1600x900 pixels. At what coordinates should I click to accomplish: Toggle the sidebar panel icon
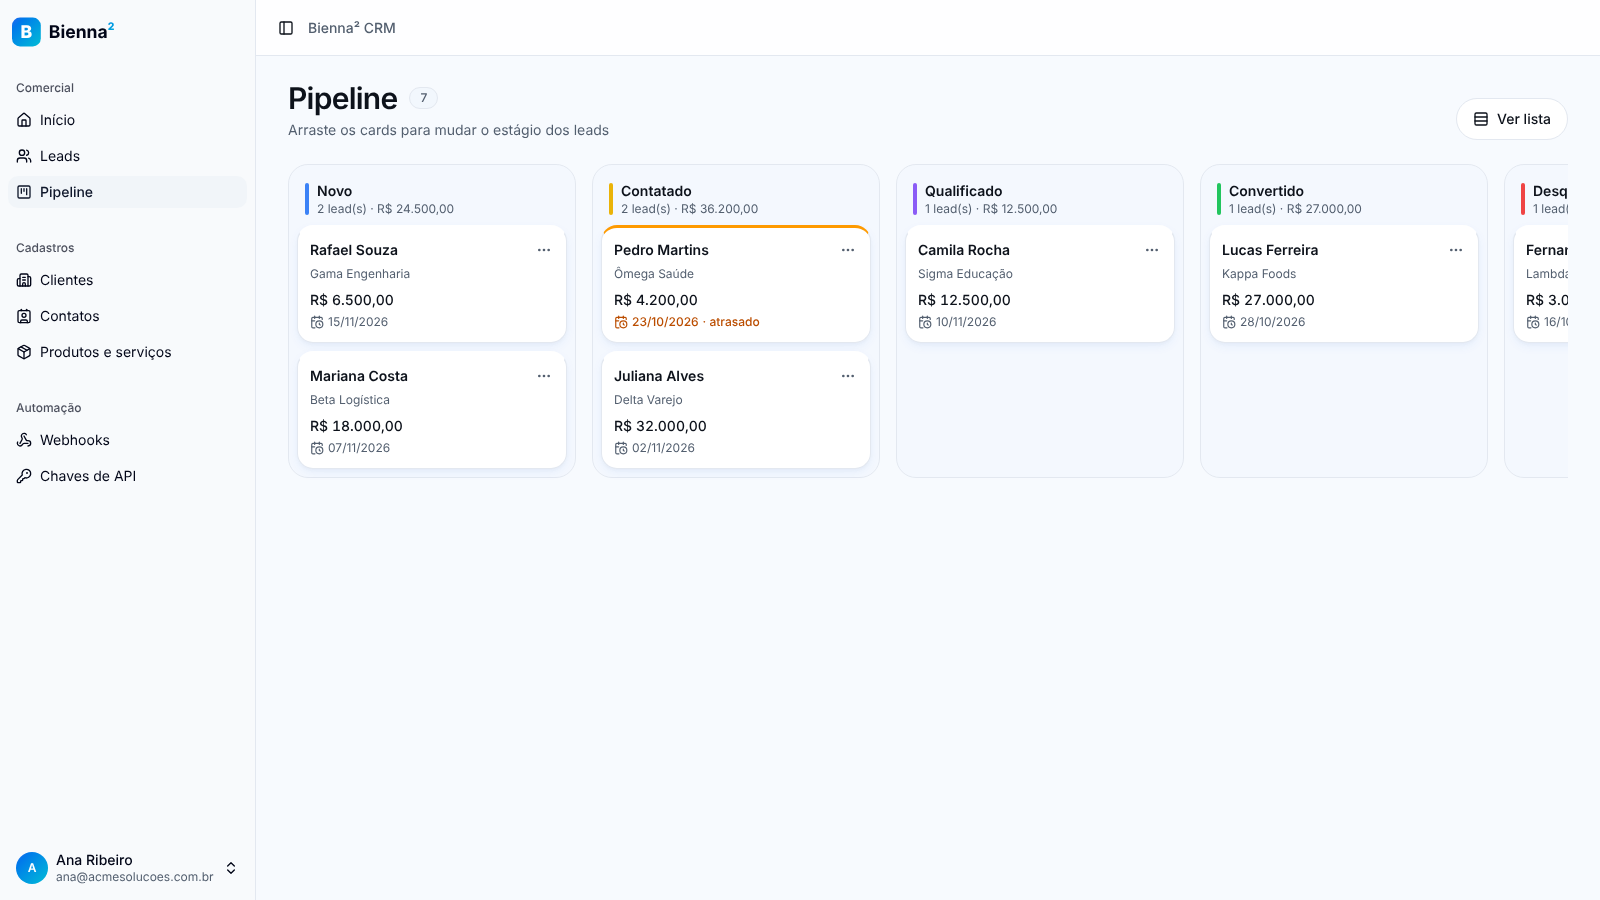[286, 28]
